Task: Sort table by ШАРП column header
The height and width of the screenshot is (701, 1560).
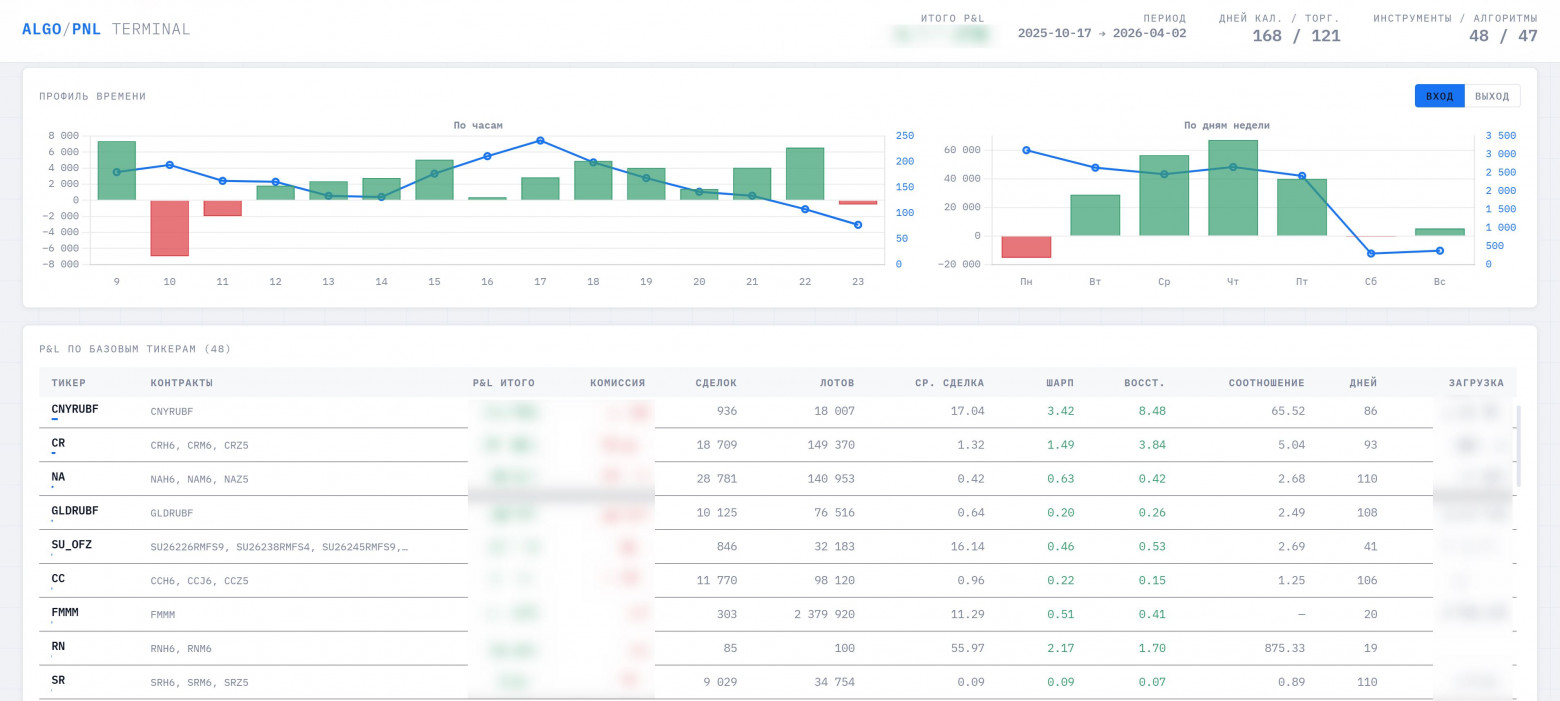Action: pos(1060,383)
